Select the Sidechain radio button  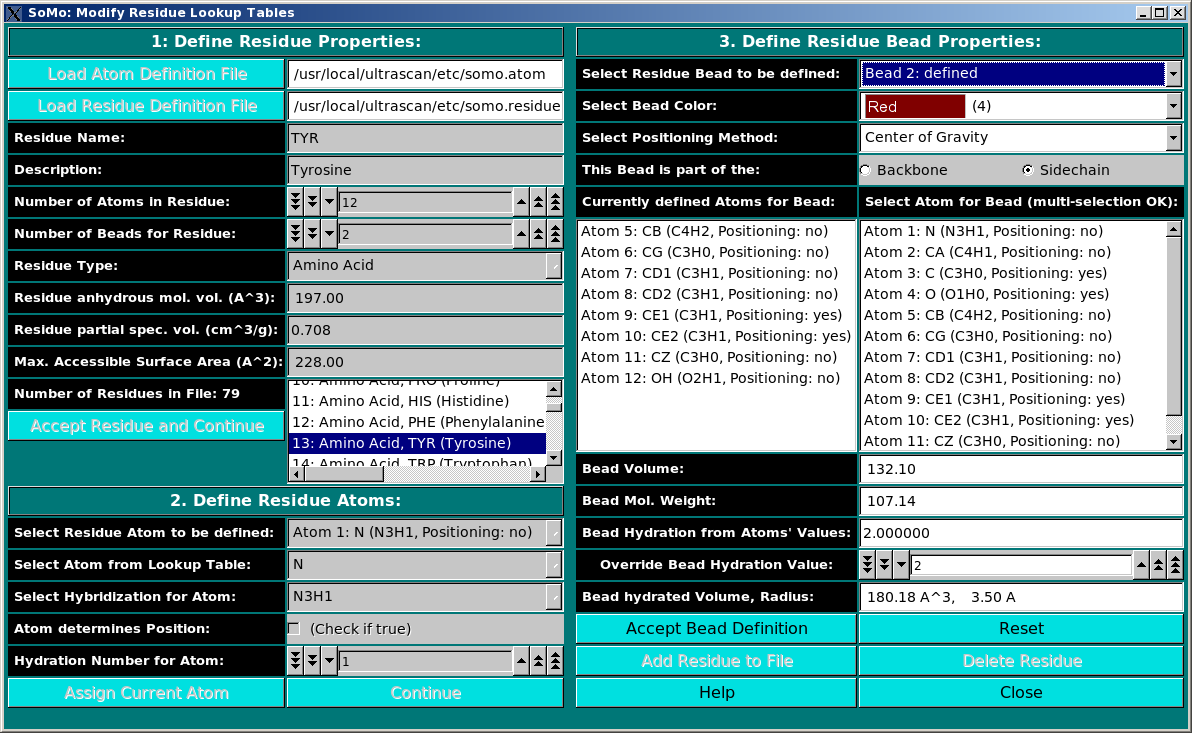tap(1028, 170)
